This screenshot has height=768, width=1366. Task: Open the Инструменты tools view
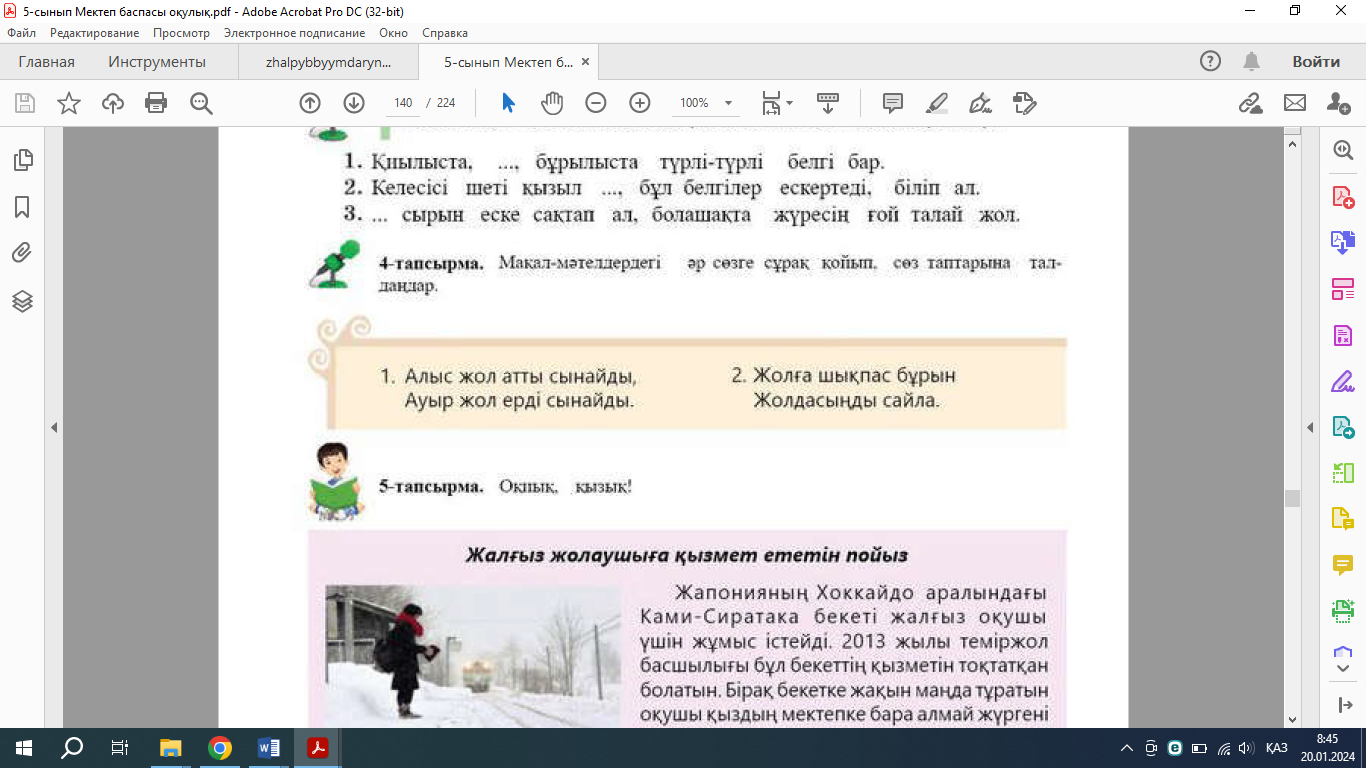(x=157, y=62)
